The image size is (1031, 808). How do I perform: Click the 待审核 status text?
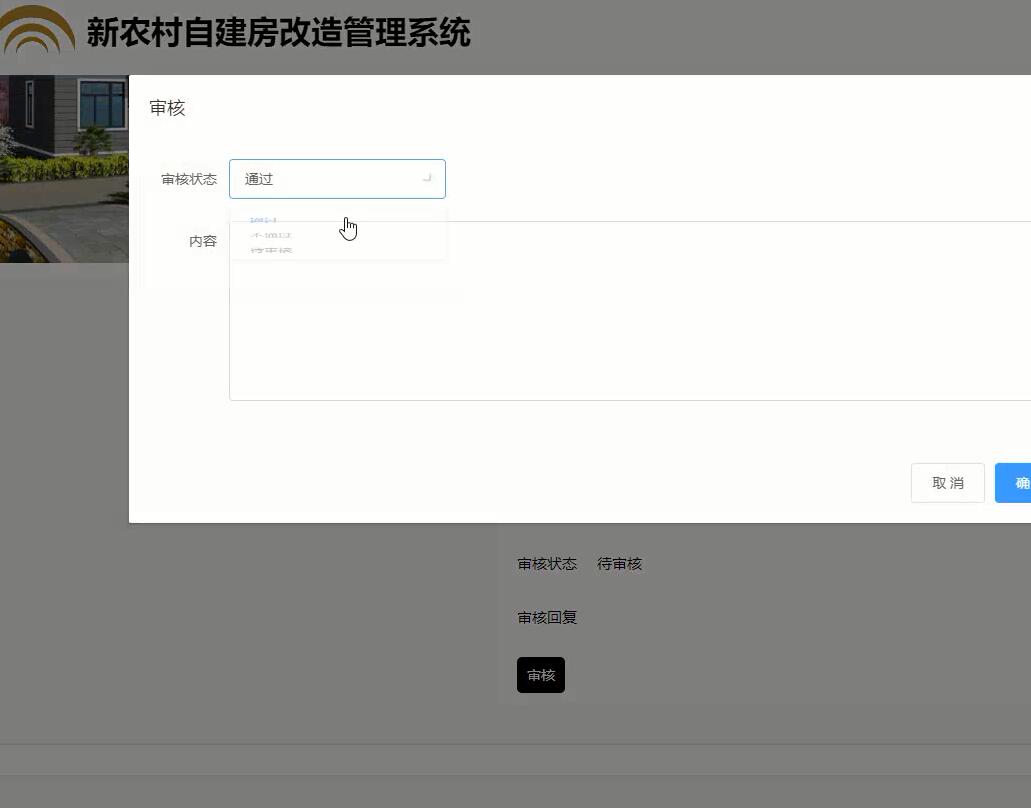click(x=619, y=563)
